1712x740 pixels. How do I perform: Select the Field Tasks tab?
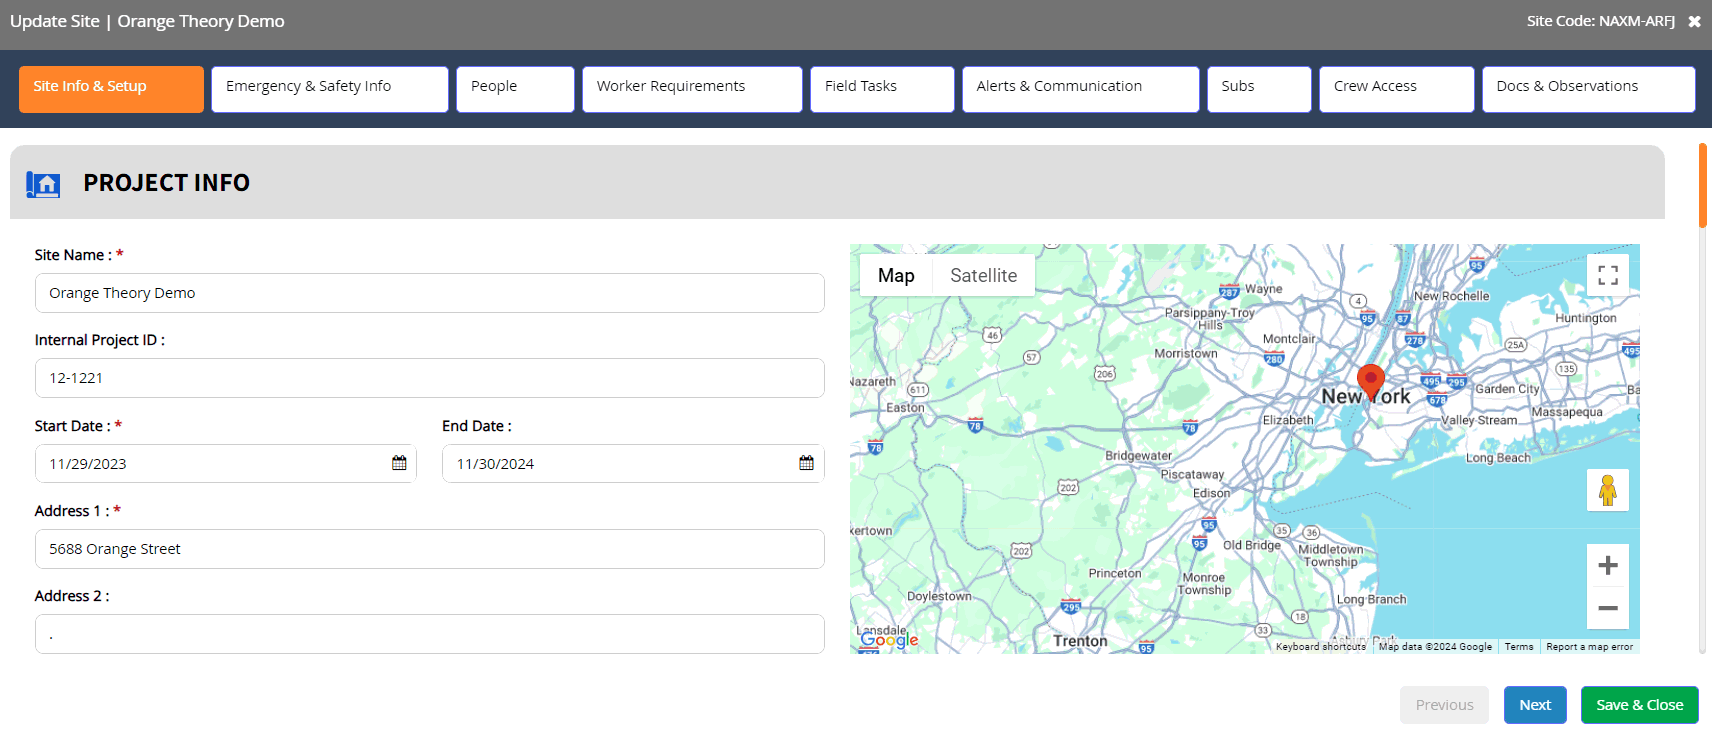point(882,89)
